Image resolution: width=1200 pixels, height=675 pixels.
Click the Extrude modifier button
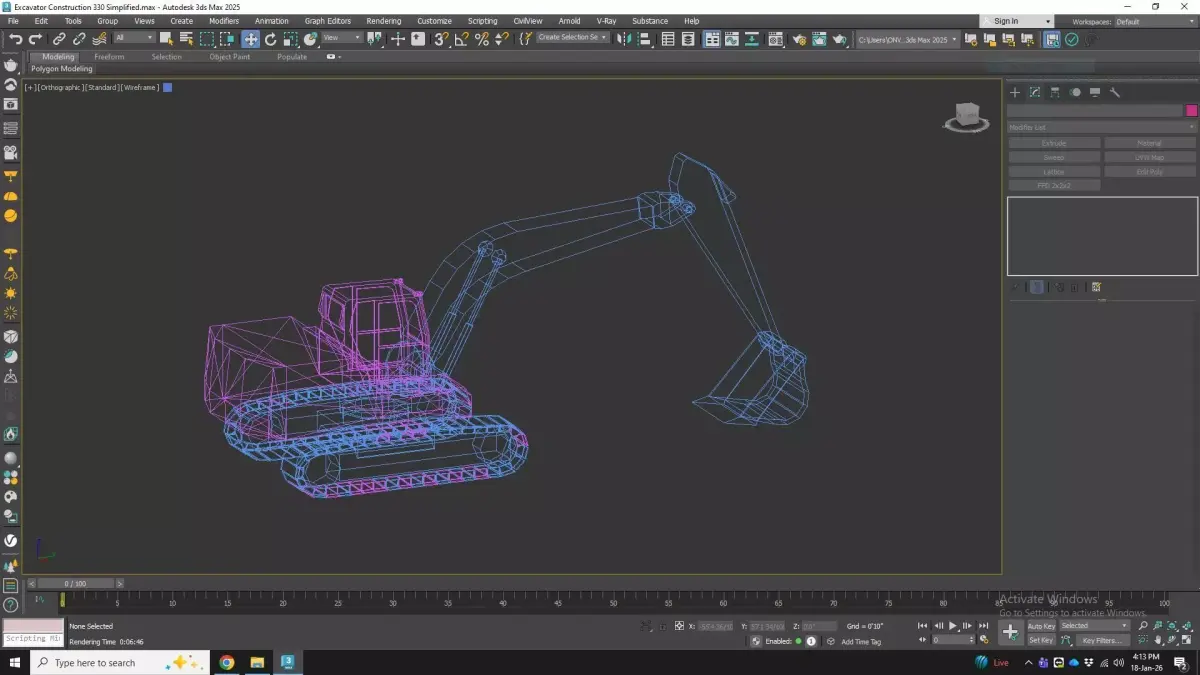coord(1054,143)
